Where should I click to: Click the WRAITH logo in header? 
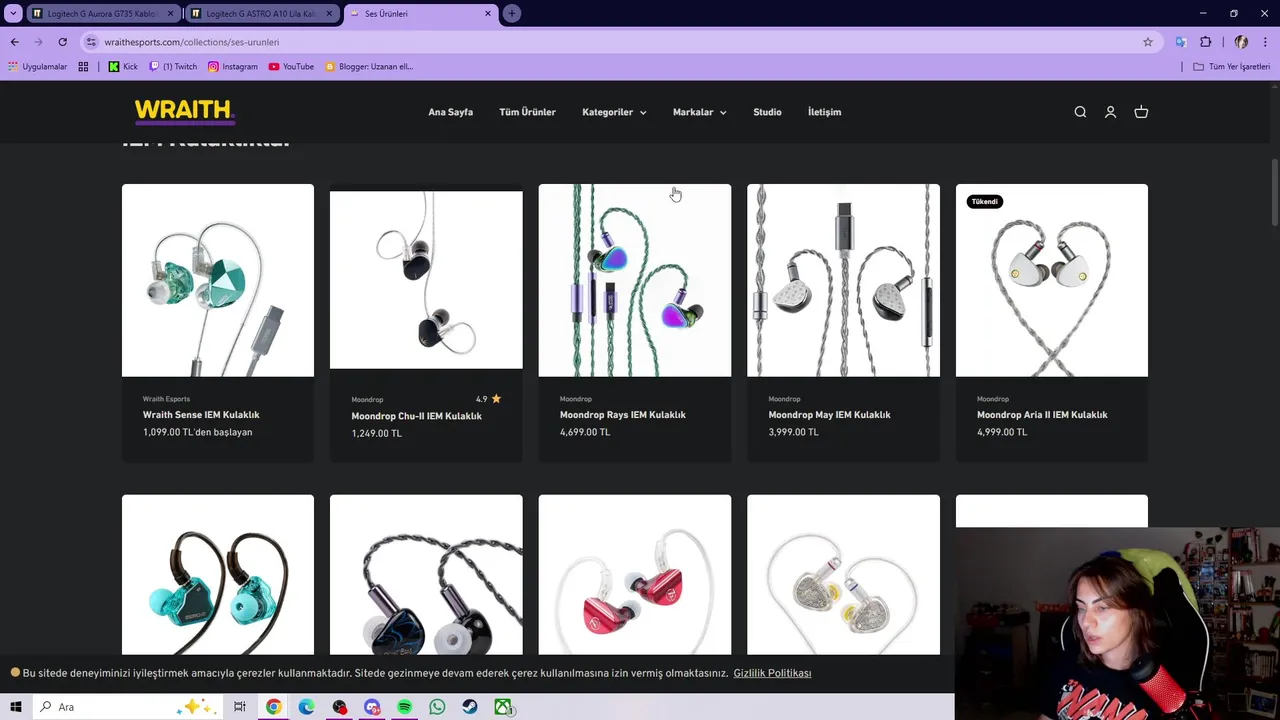click(184, 111)
